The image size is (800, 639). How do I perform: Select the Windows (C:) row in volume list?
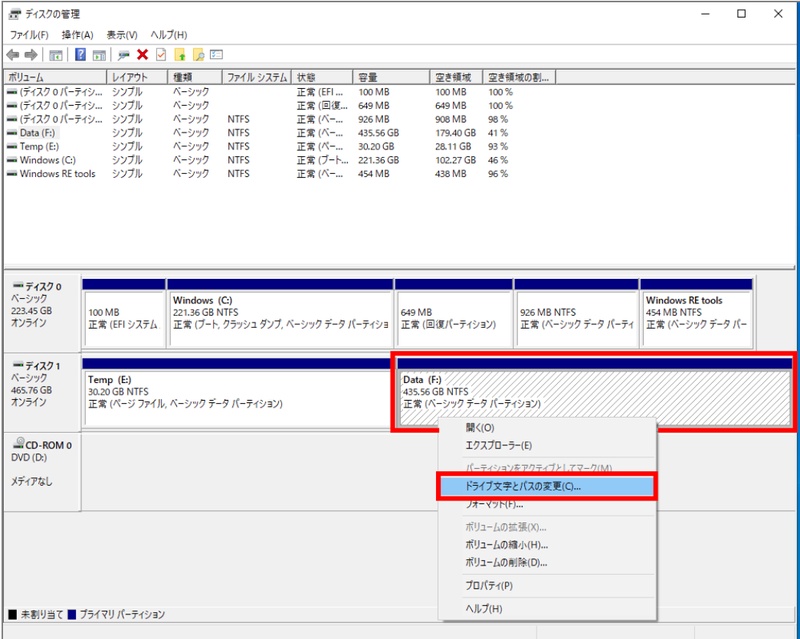coord(47,160)
